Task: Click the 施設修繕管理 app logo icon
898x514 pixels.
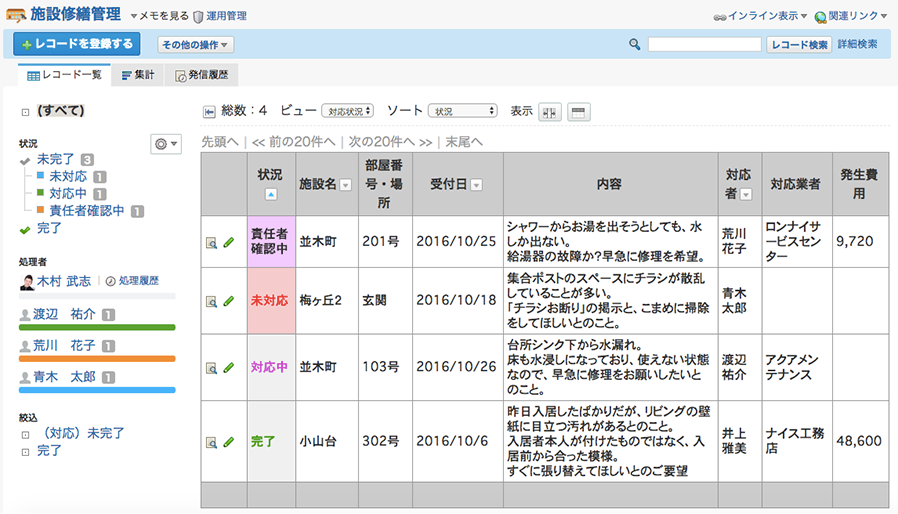Action: pyautogui.click(x=16, y=15)
